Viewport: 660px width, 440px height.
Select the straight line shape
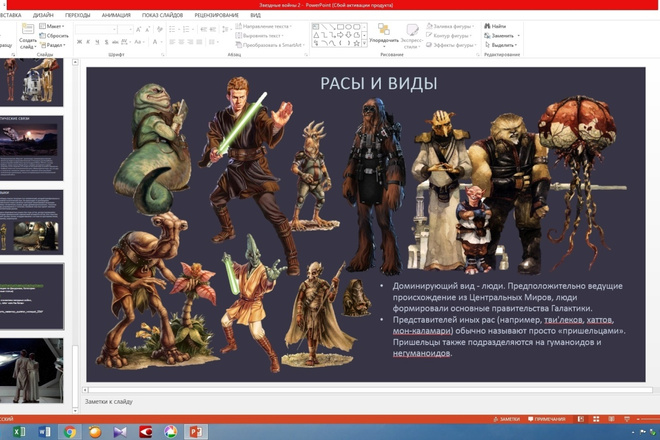(x=324, y=27)
